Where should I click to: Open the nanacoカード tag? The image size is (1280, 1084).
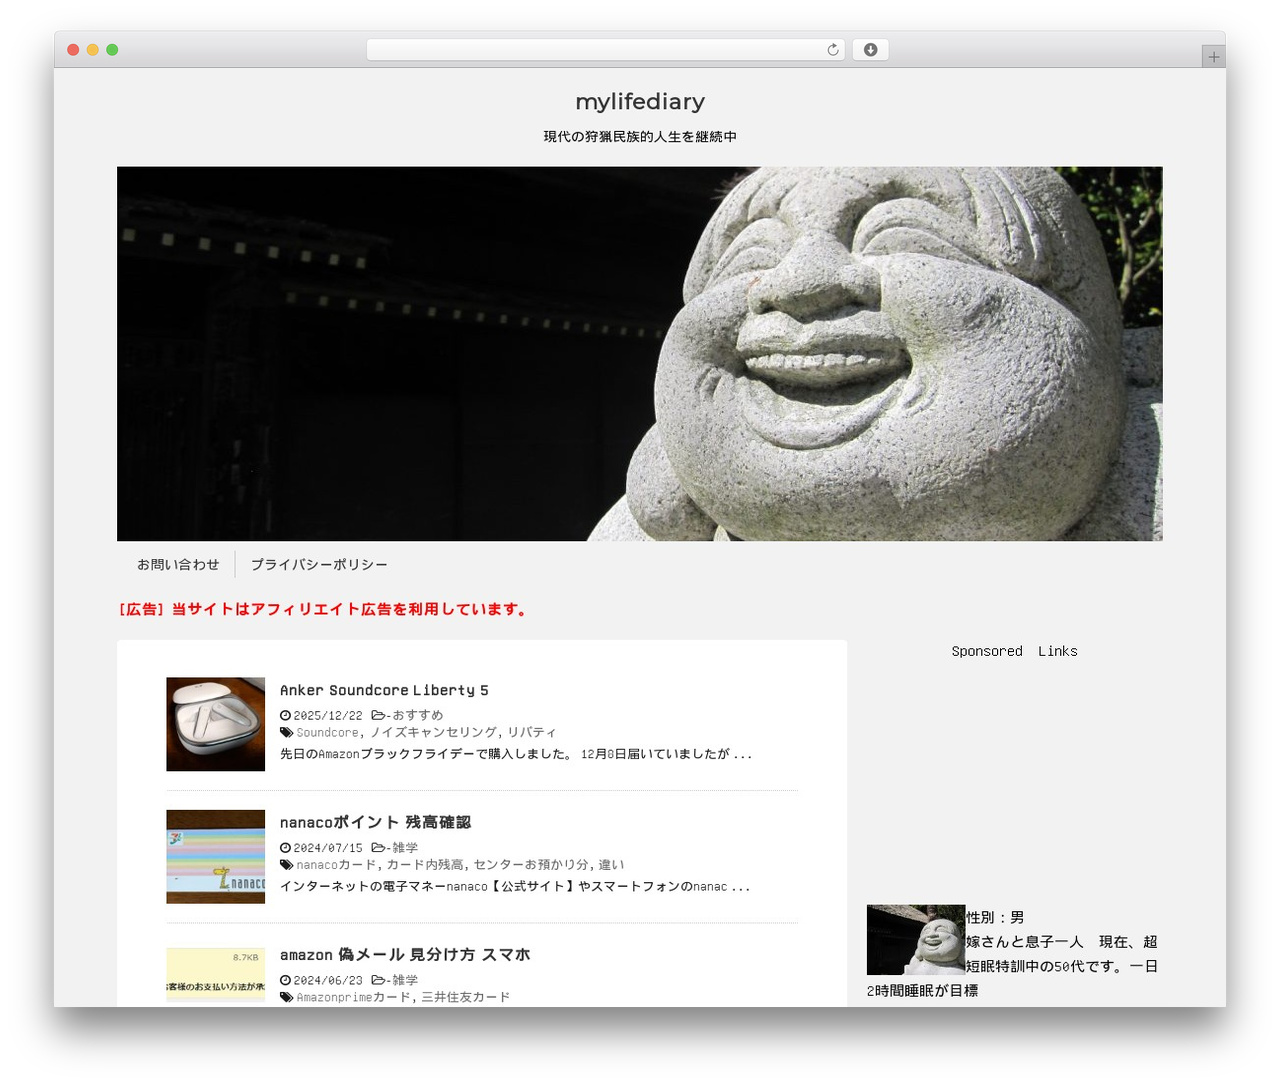pos(336,864)
